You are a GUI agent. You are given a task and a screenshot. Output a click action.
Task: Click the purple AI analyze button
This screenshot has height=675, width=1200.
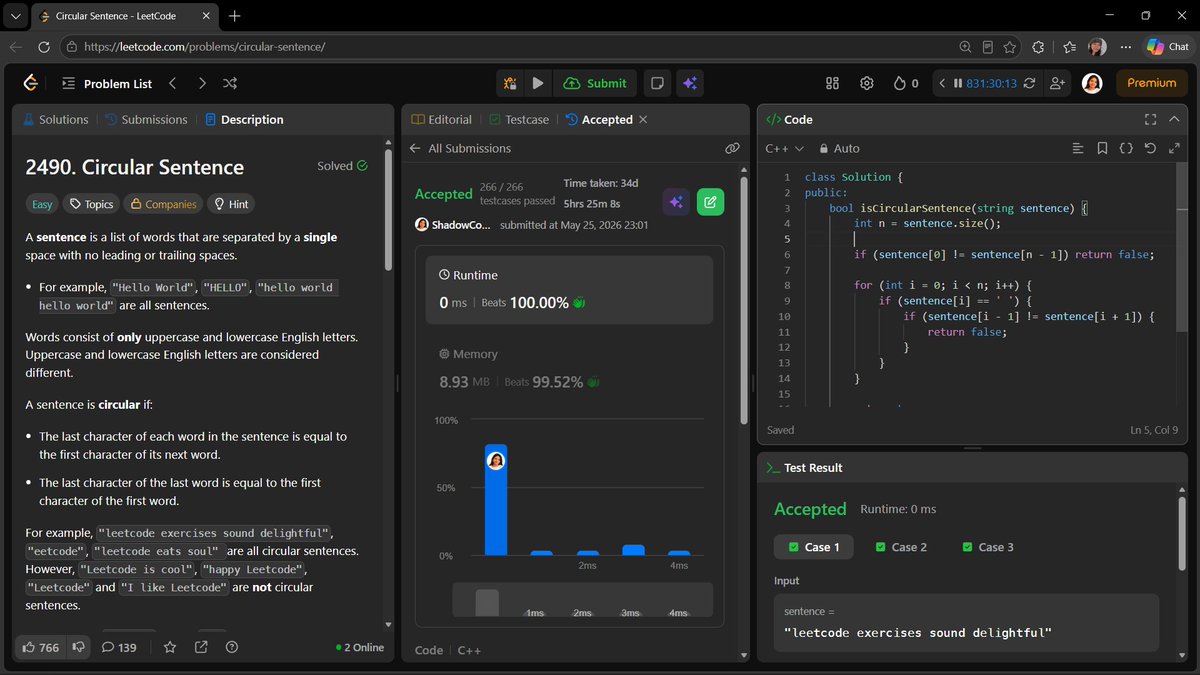(x=676, y=202)
